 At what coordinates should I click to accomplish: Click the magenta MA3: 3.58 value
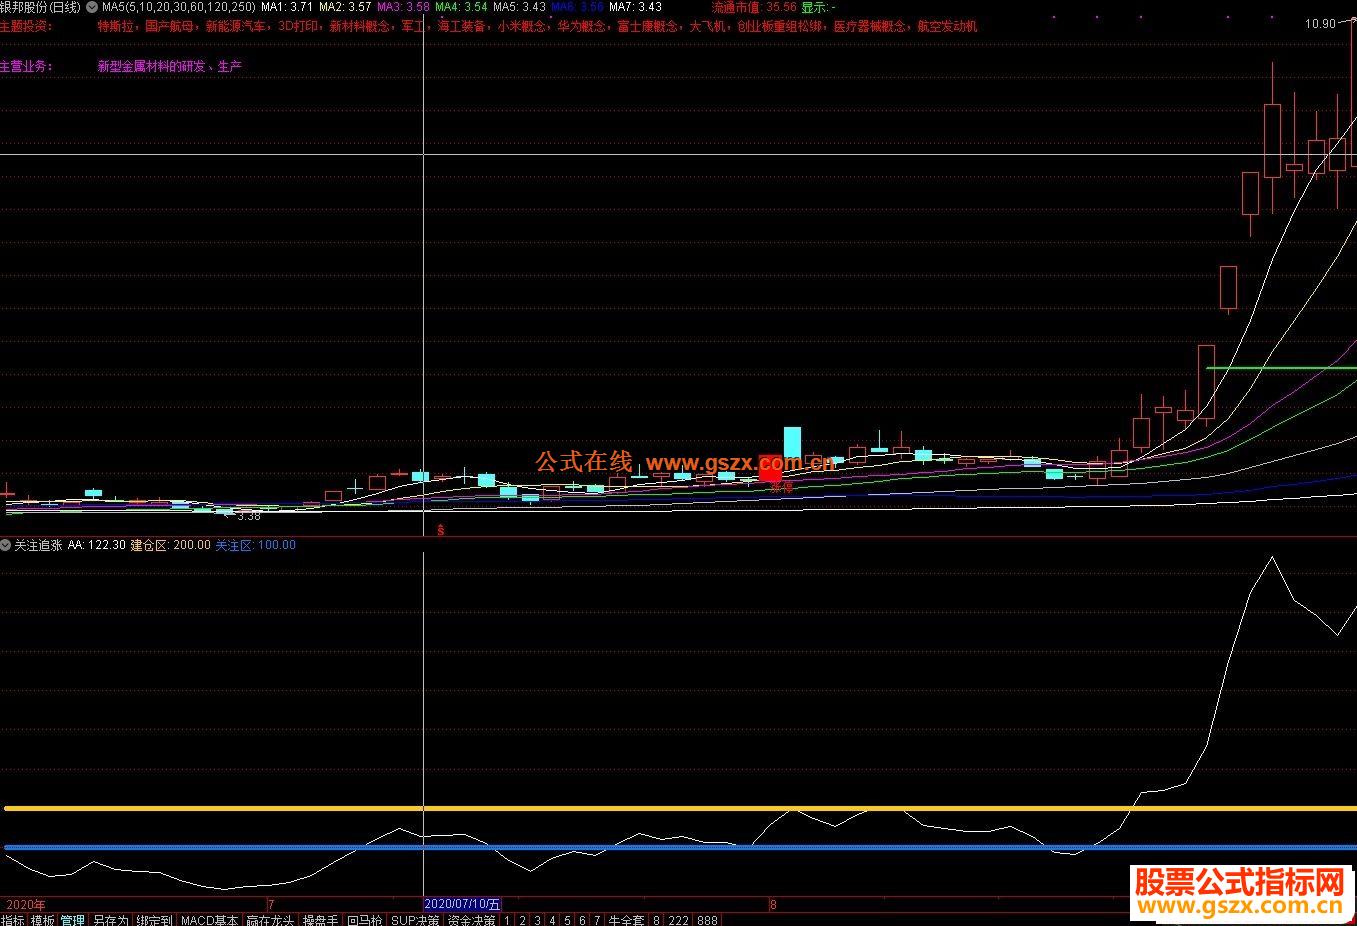click(403, 7)
